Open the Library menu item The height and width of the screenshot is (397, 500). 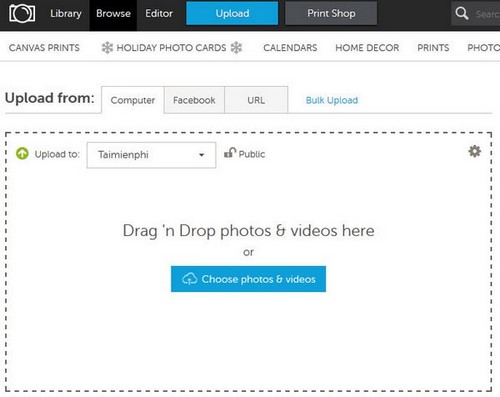(x=66, y=14)
